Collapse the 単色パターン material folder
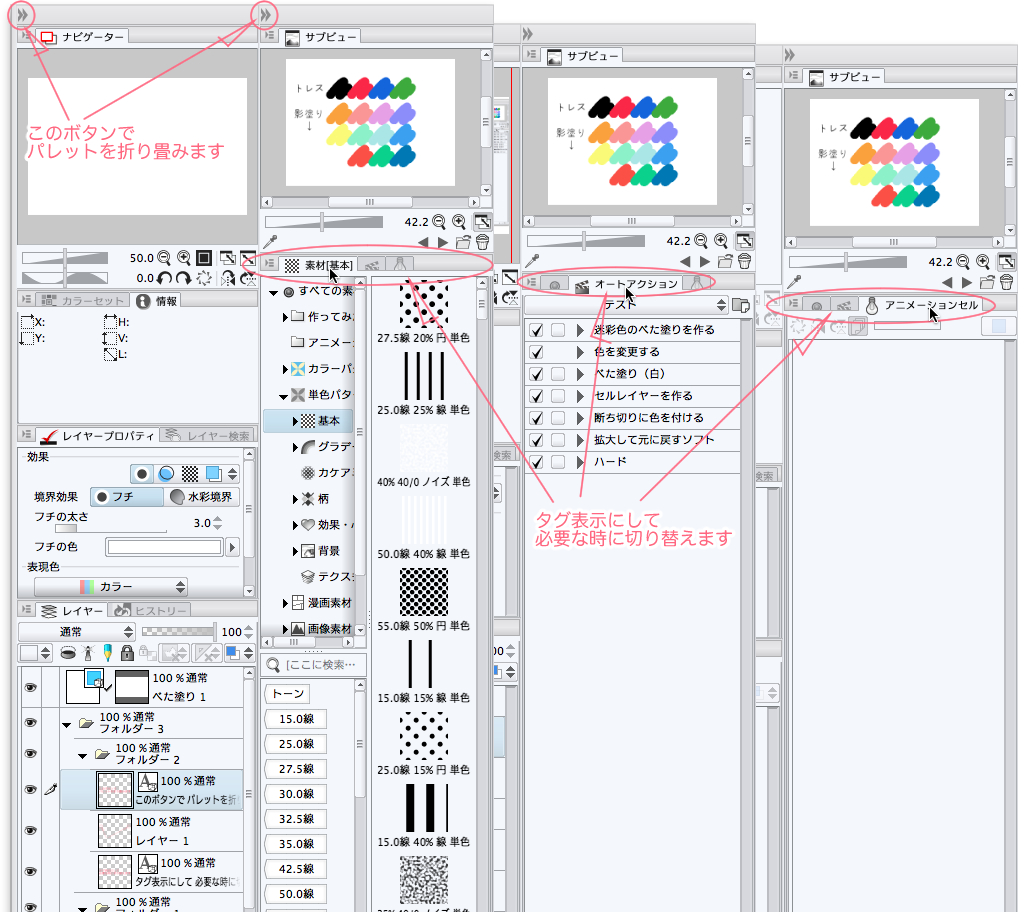This screenshot has width=1027, height=912. point(283,396)
